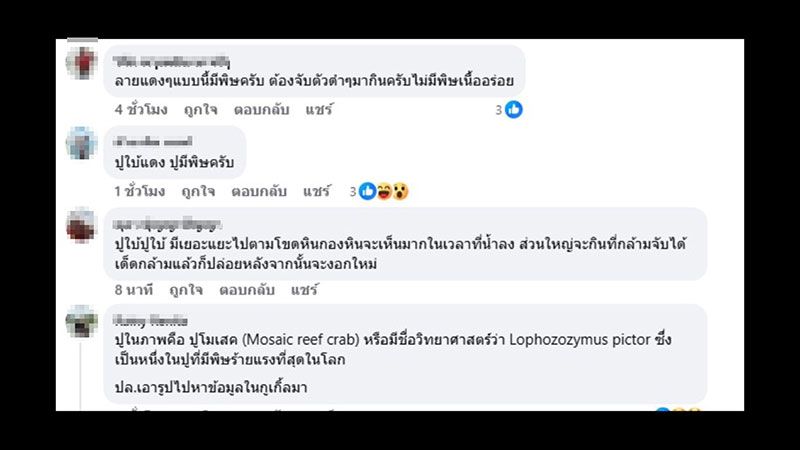The image size is (800, 450).
Task: Open the avatar next to the ปูใบ้แดง comment
Action: click(81, 144)
